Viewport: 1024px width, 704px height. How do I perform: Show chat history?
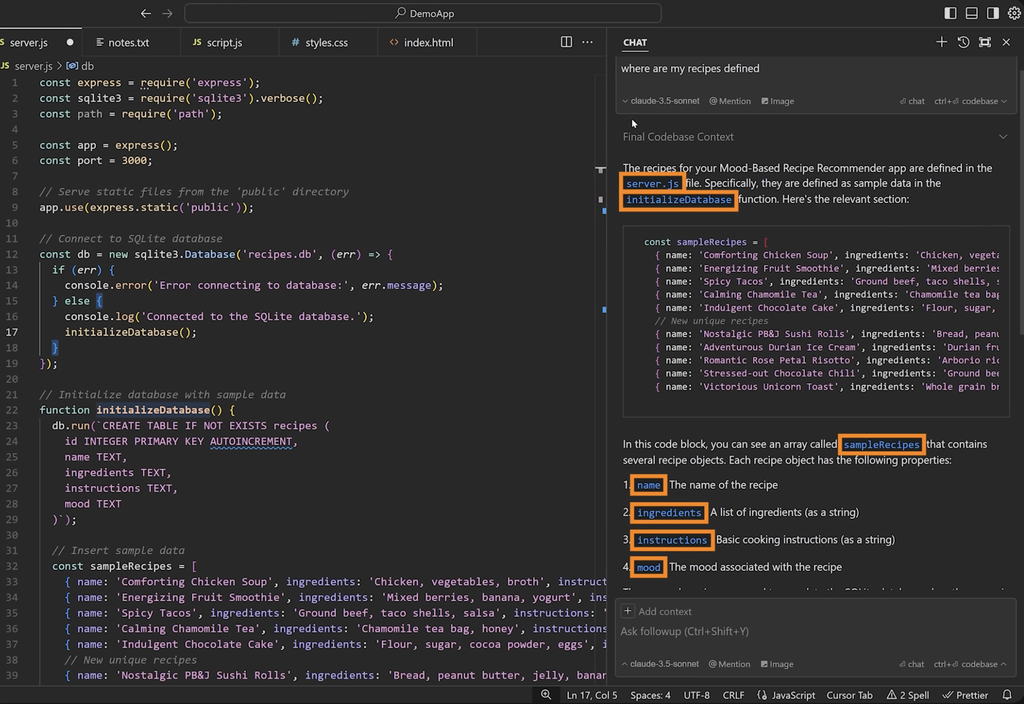[x=963, y=42]
